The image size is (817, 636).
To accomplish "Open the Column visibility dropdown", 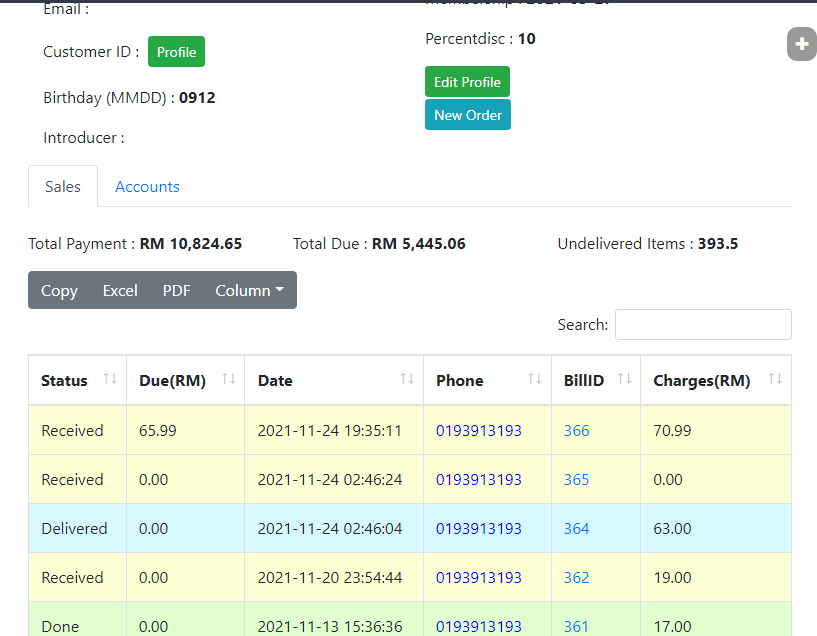I will click(x=249, y=290).
